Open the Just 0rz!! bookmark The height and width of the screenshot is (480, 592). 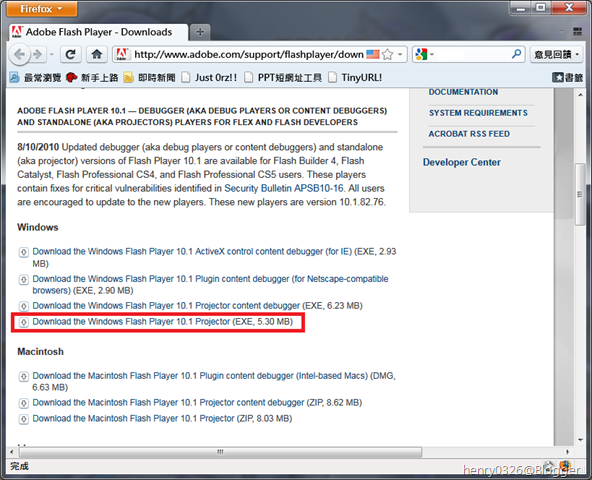(209, 78)
